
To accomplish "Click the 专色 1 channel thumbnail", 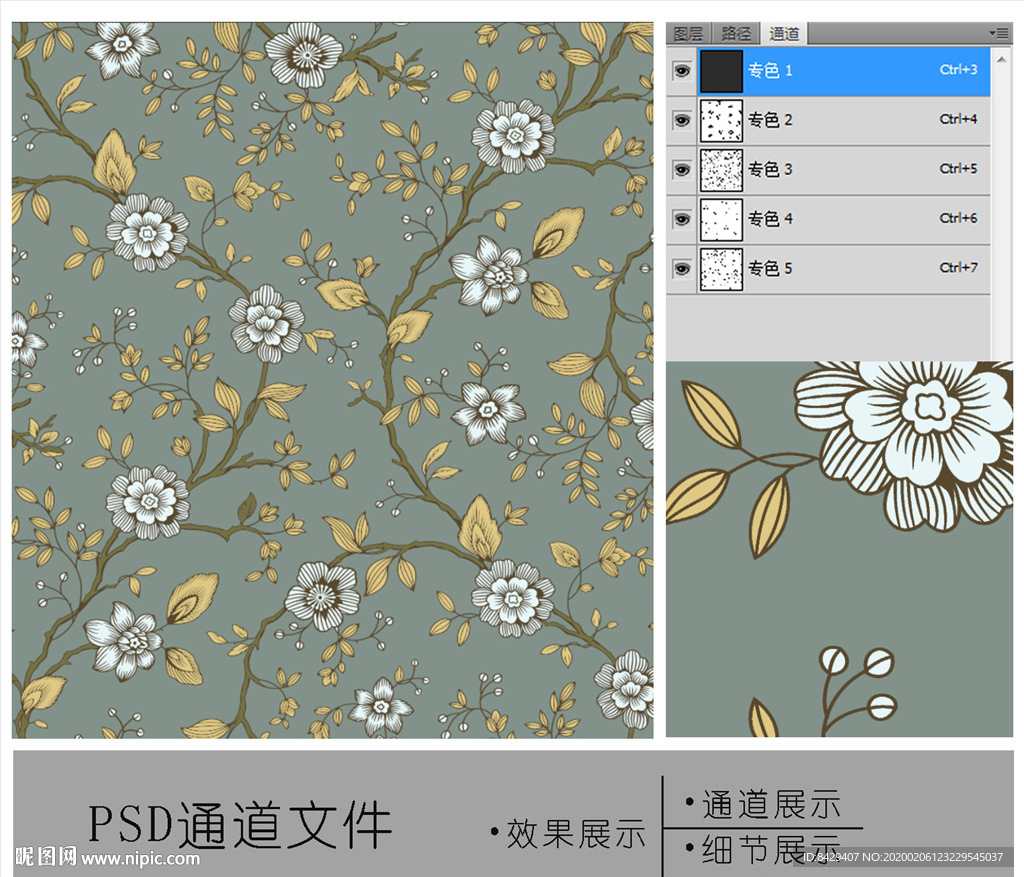I will (721, 71).
